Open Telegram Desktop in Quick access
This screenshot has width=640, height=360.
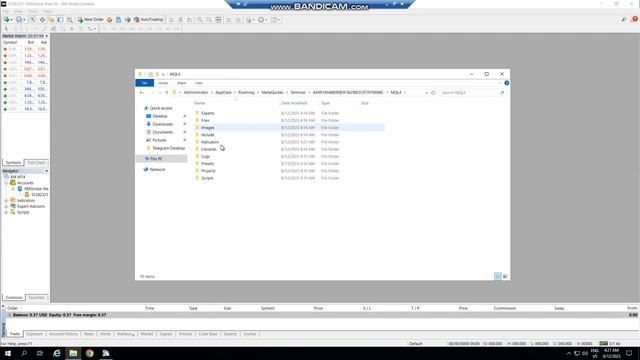[168, 148]
